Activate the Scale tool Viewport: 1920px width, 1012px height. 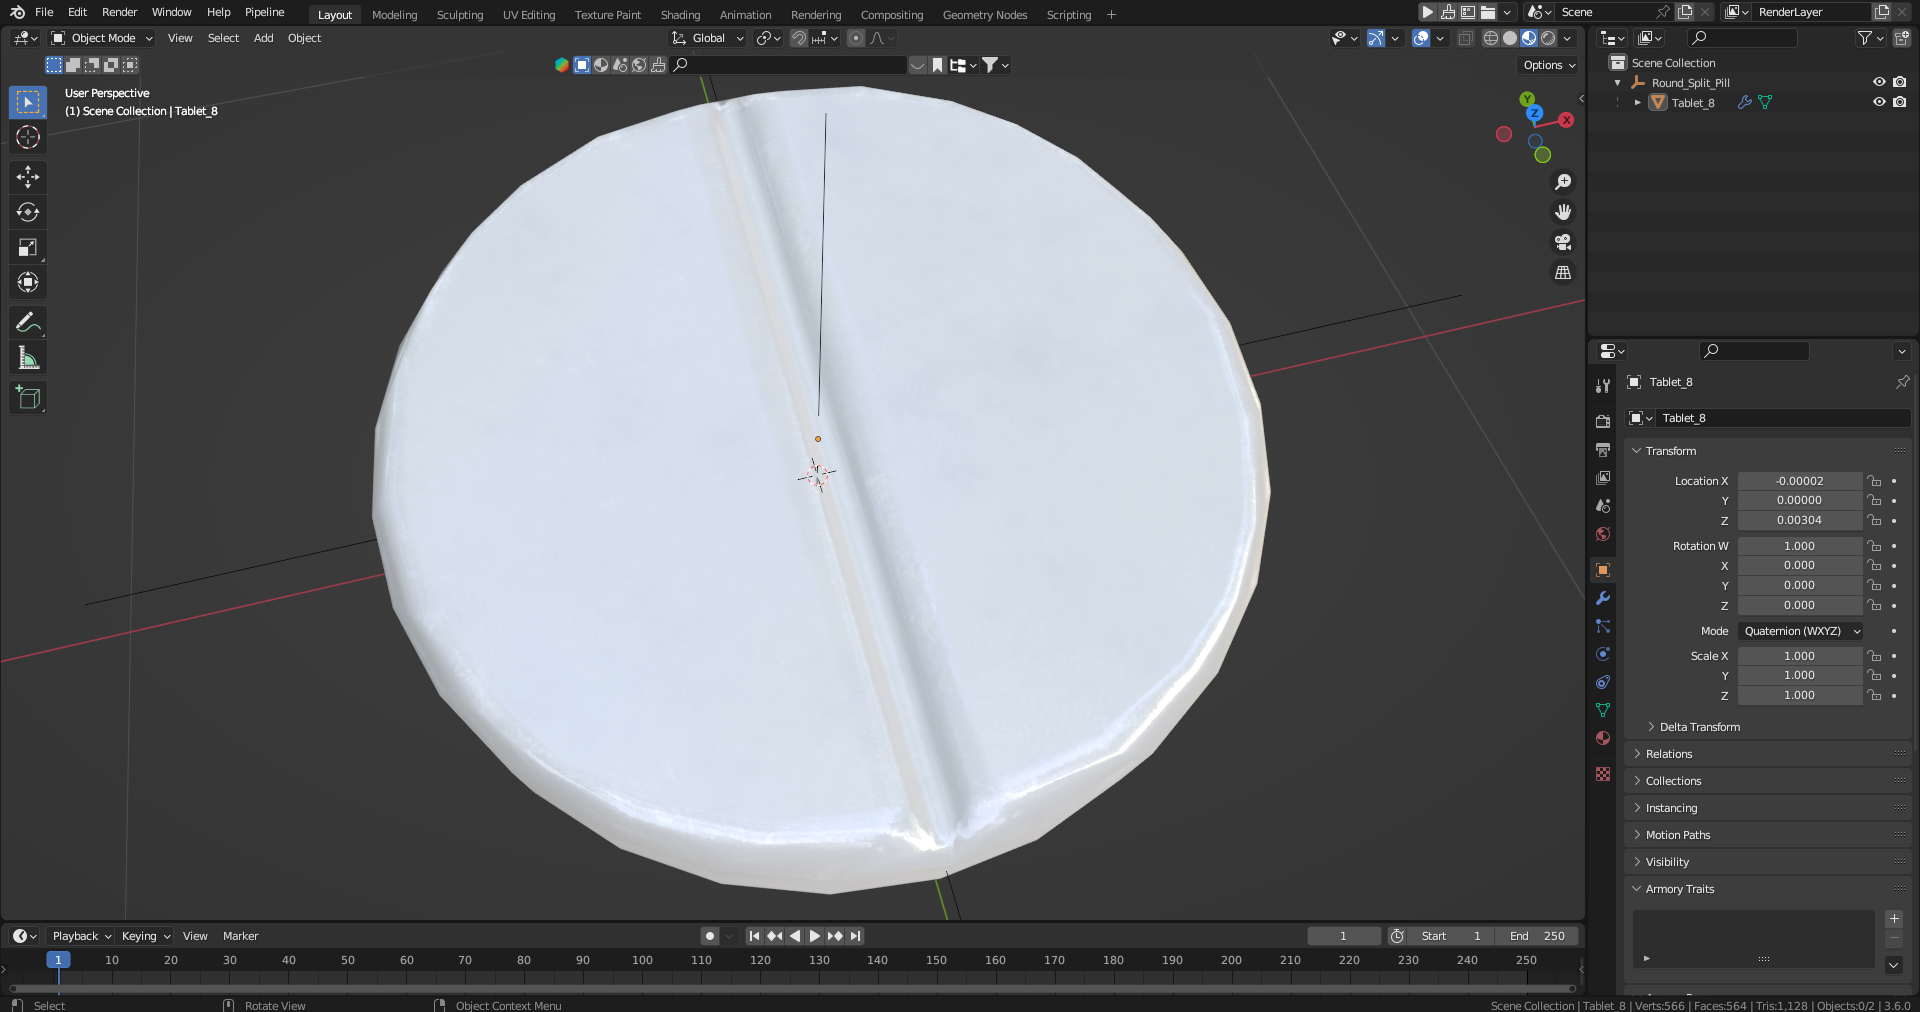(x=28, y=247)
